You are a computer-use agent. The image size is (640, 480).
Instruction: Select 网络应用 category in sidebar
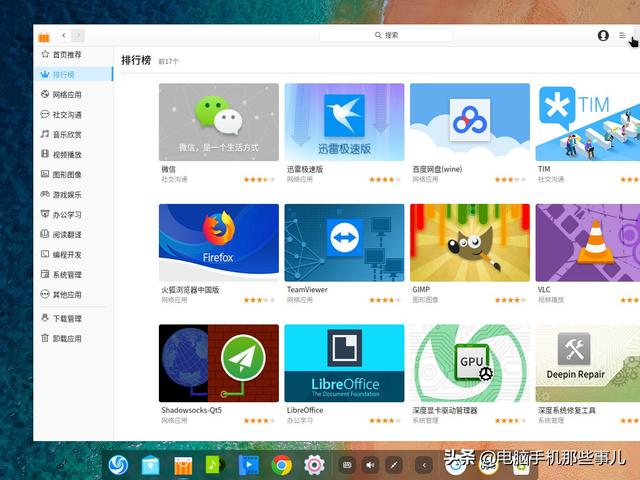(x=66, y=94)
